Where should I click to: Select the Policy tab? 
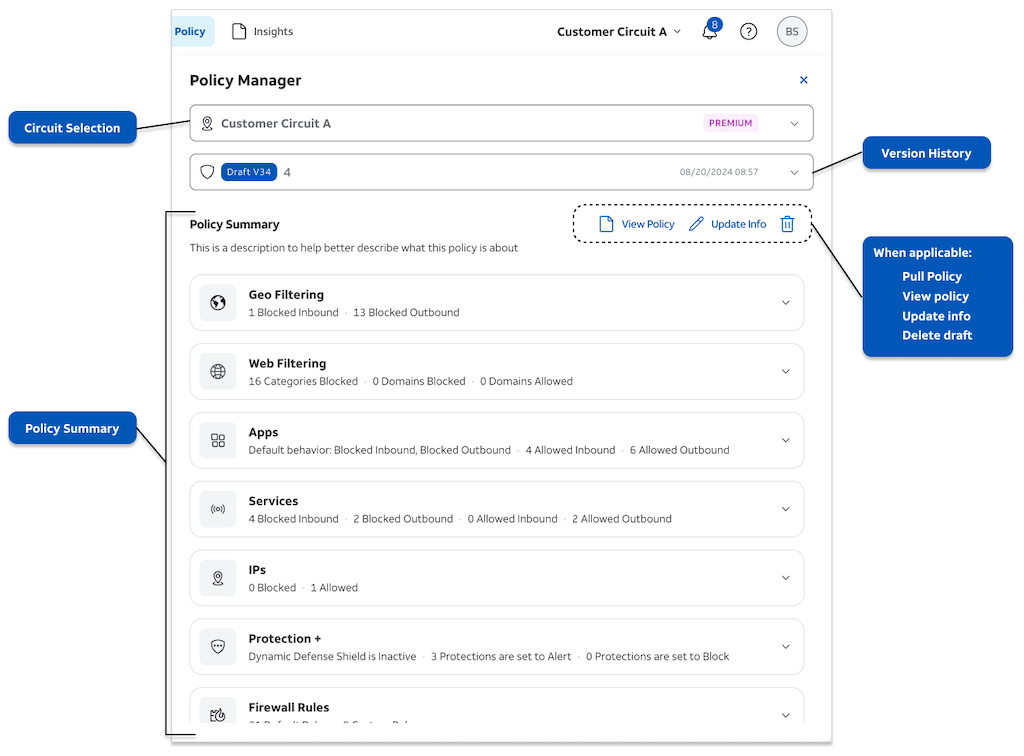(x=191, y=31)
